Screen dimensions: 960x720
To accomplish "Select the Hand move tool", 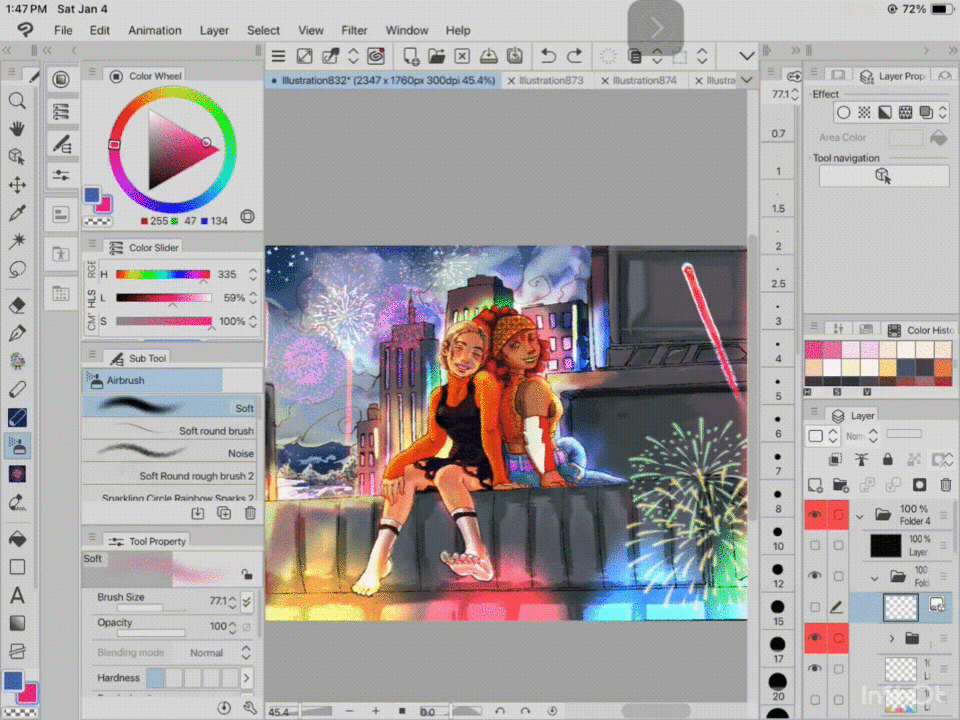I will click(x=17, y=128).
